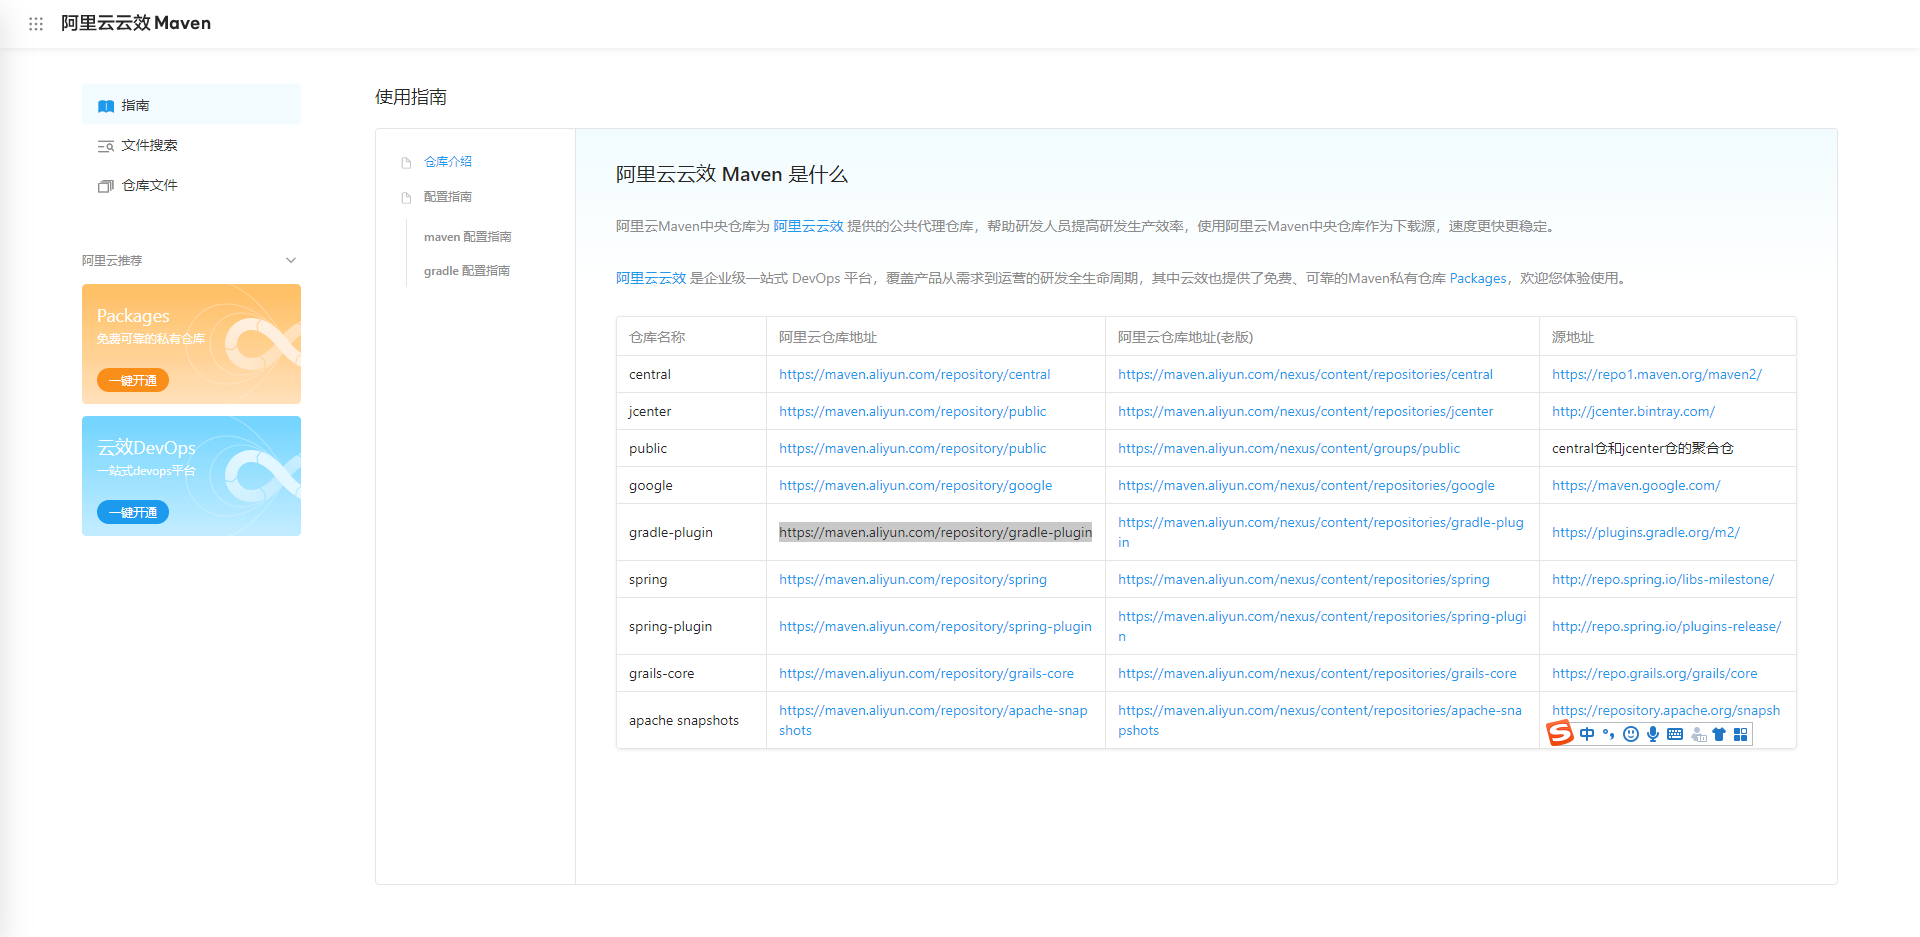Click the 阿里云云效 Maven header title
Screen dimensions: 1920x937
coord(136,23)
